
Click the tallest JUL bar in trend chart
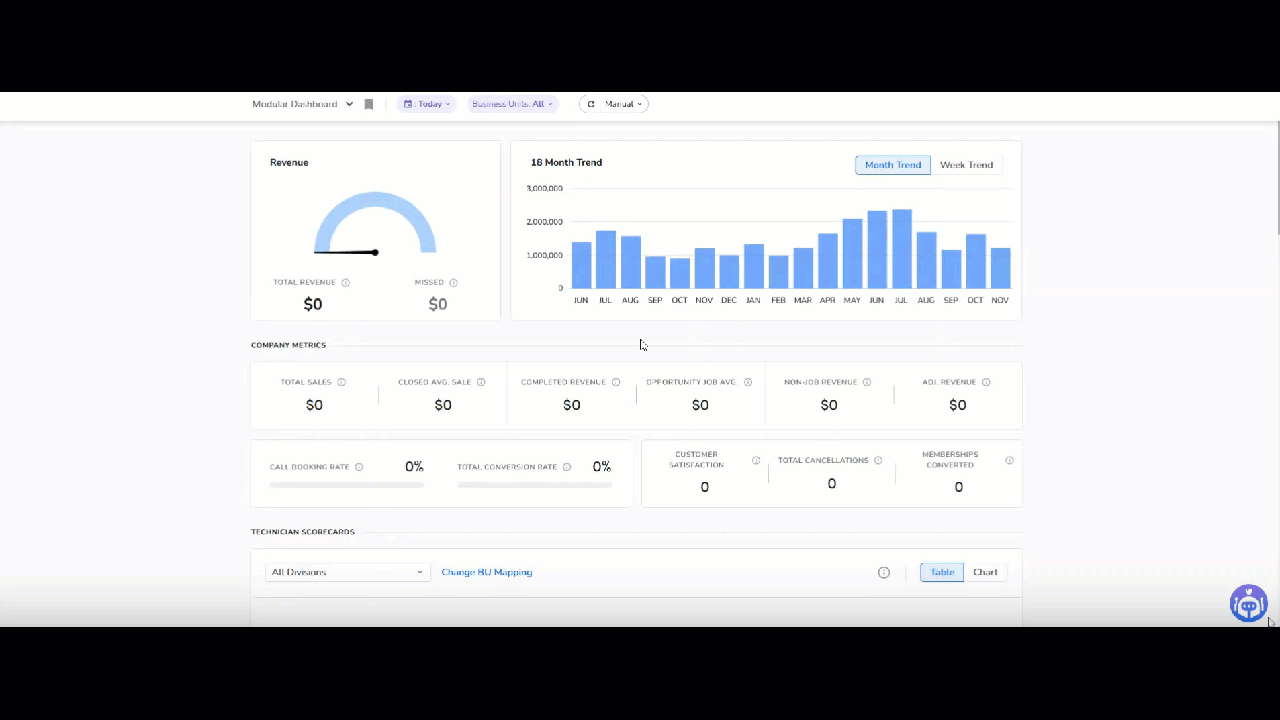coord(902,249)
